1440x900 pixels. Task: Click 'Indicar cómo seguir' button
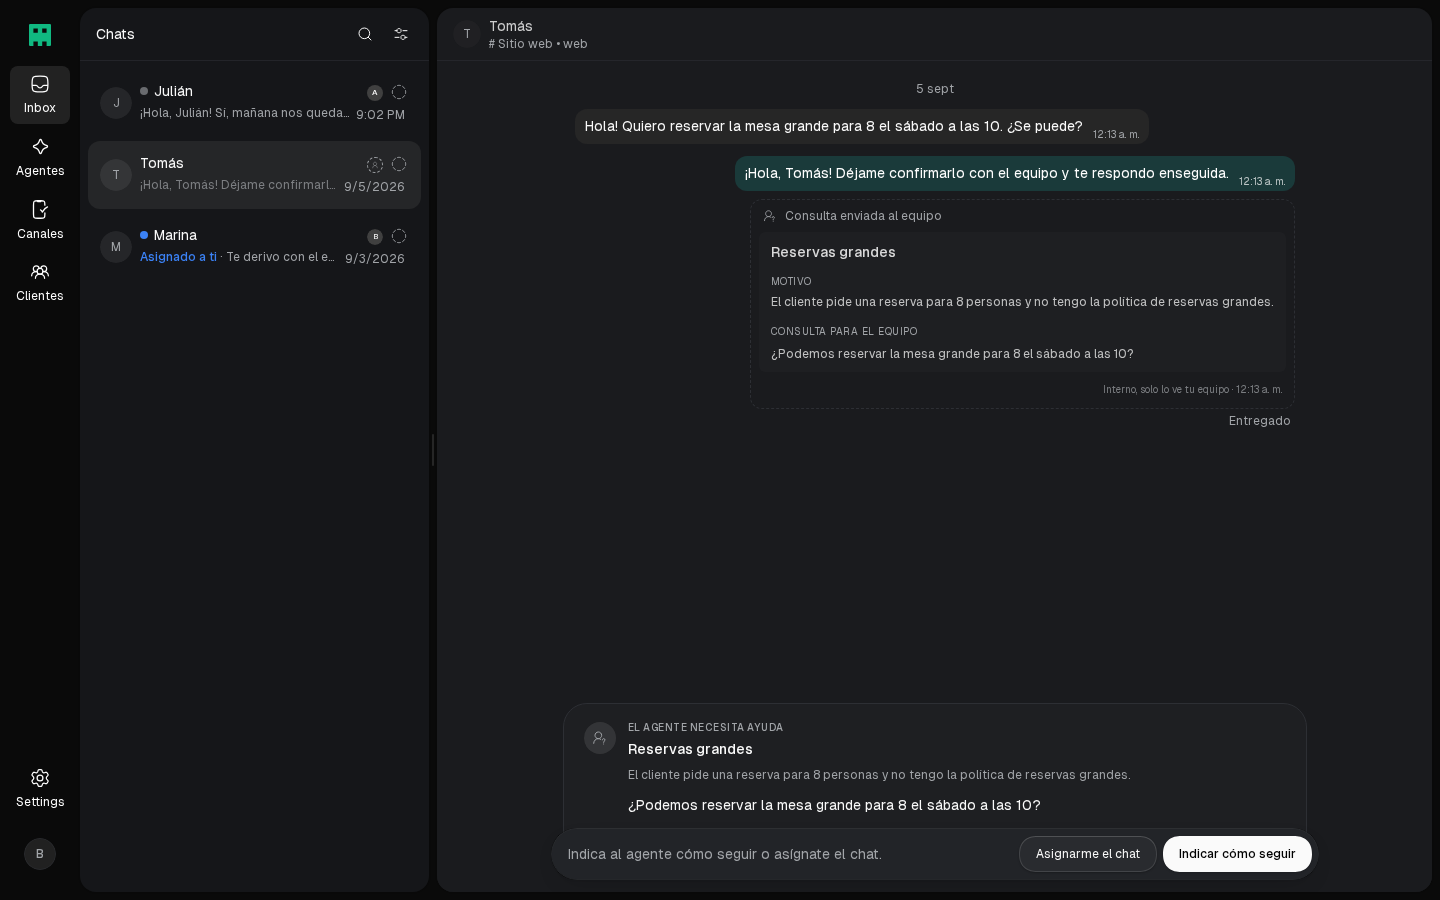(x=1237, y=854)
